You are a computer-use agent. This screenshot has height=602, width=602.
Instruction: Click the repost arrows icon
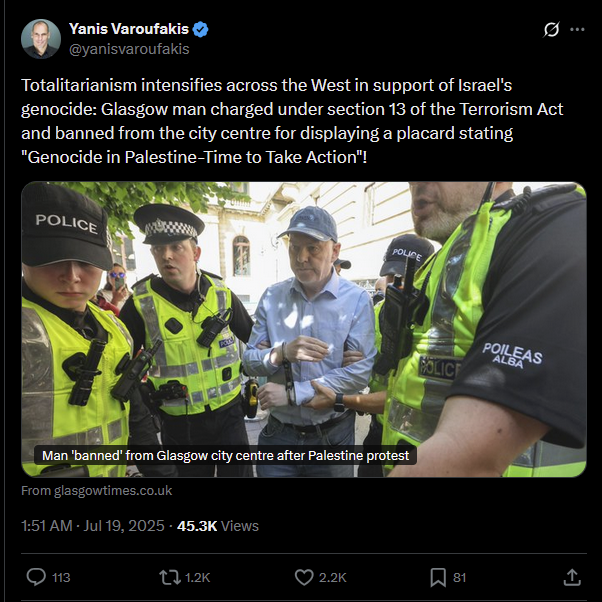tap(170, 577)
